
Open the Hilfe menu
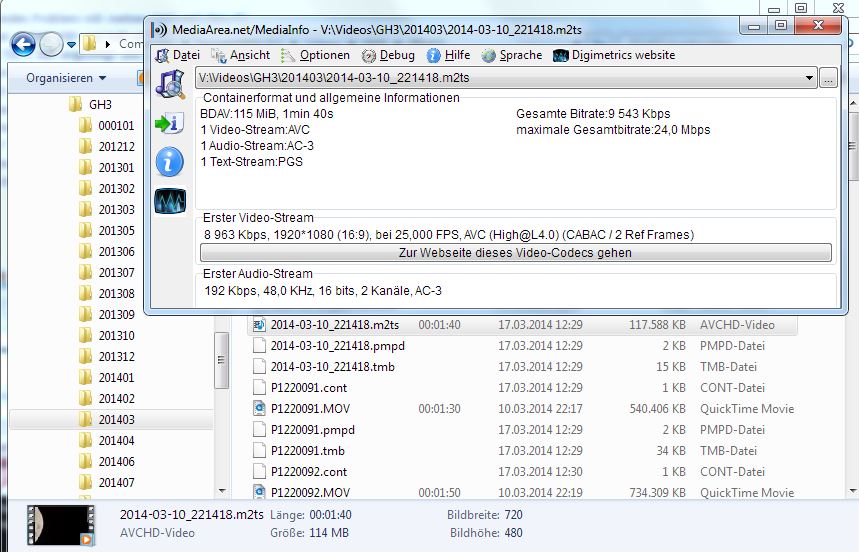448,55
